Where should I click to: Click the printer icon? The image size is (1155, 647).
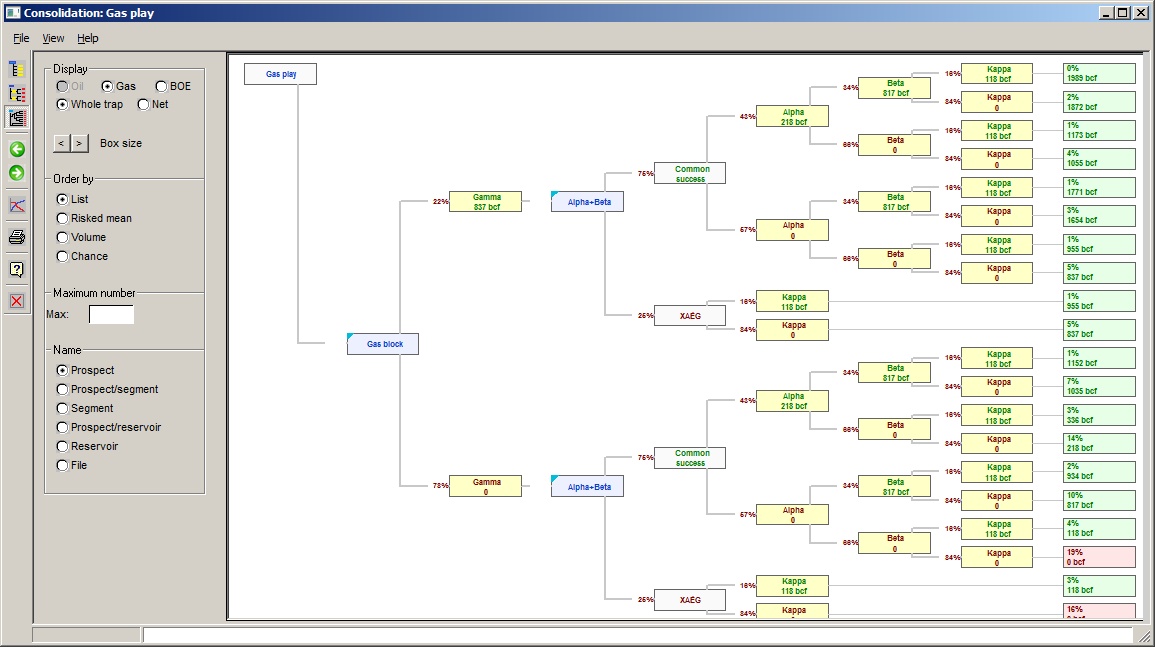click(x=17, y=237)
